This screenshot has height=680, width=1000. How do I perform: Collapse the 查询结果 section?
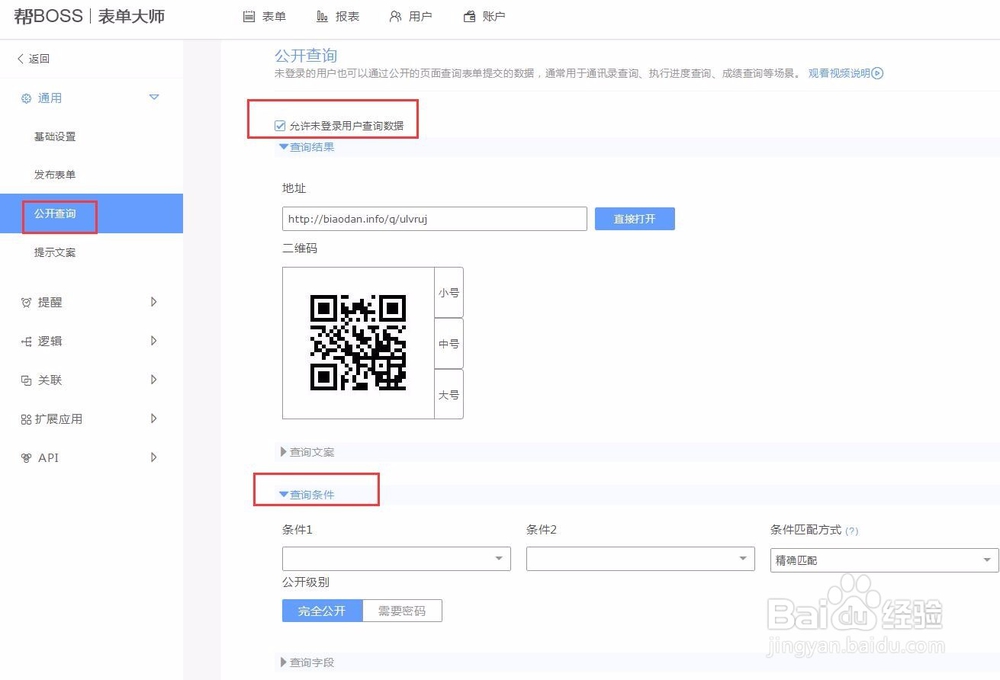(x=307, y=147)
